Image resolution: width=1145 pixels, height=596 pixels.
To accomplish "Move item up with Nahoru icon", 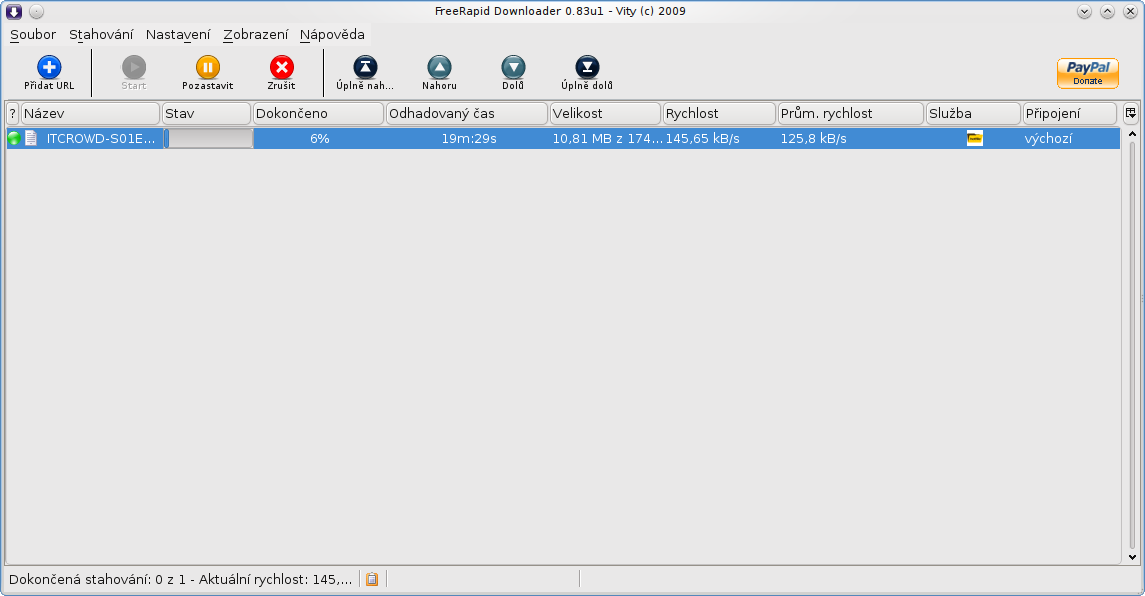I will [x=440, y=67].
